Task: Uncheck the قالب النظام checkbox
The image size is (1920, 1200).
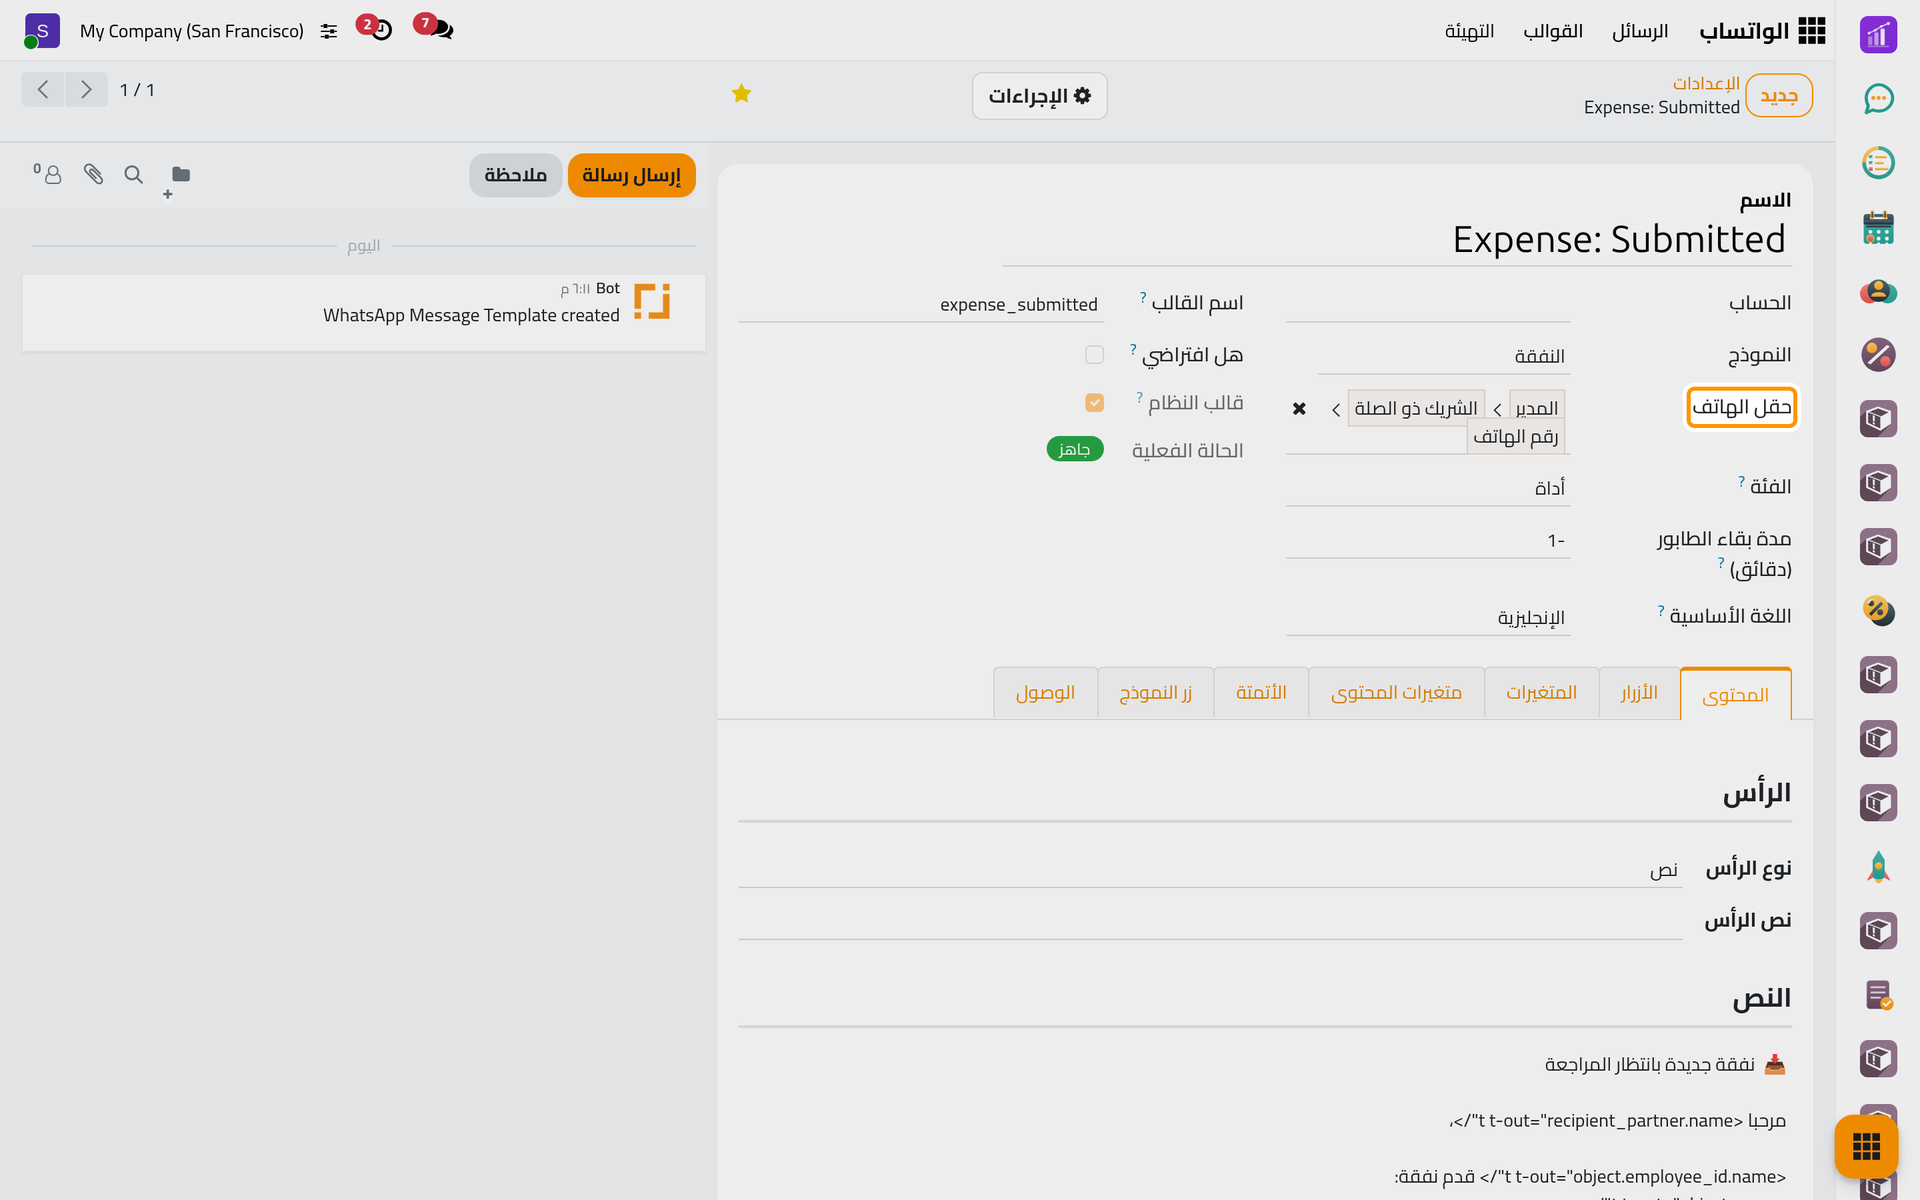Action: (x=1094, y=403)
